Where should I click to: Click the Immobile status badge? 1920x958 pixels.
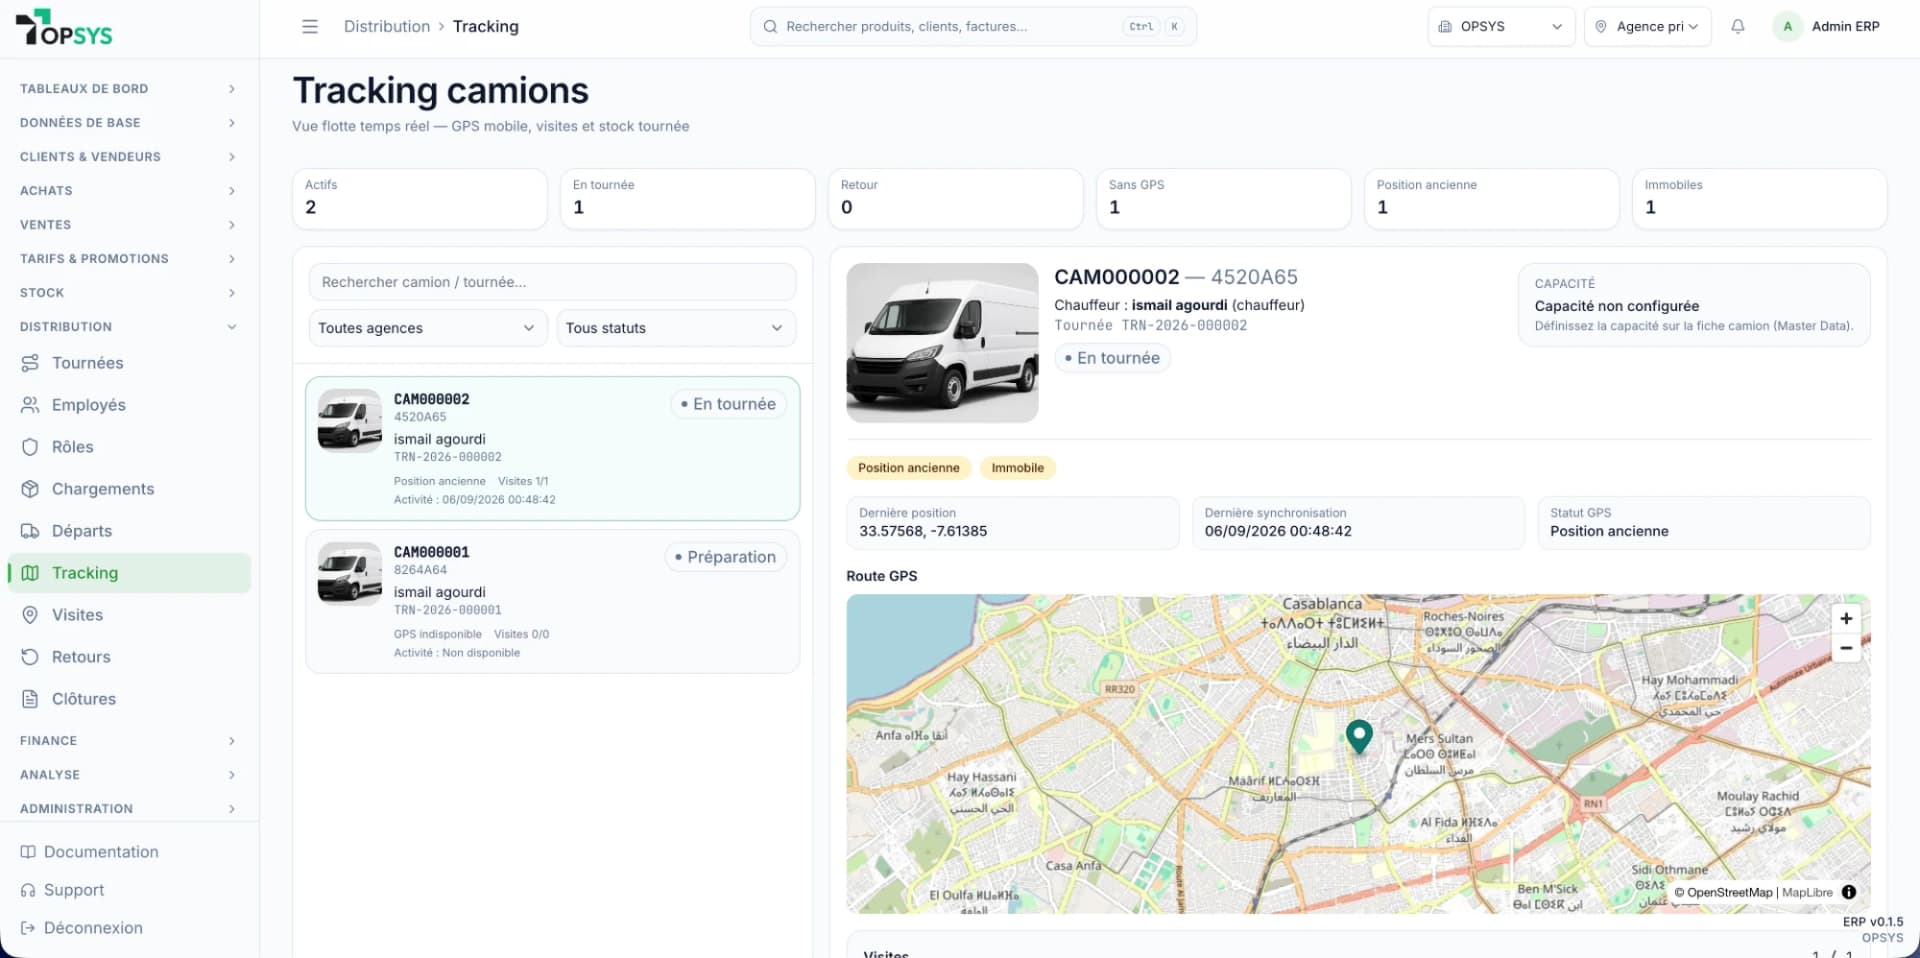(1018, 468)
